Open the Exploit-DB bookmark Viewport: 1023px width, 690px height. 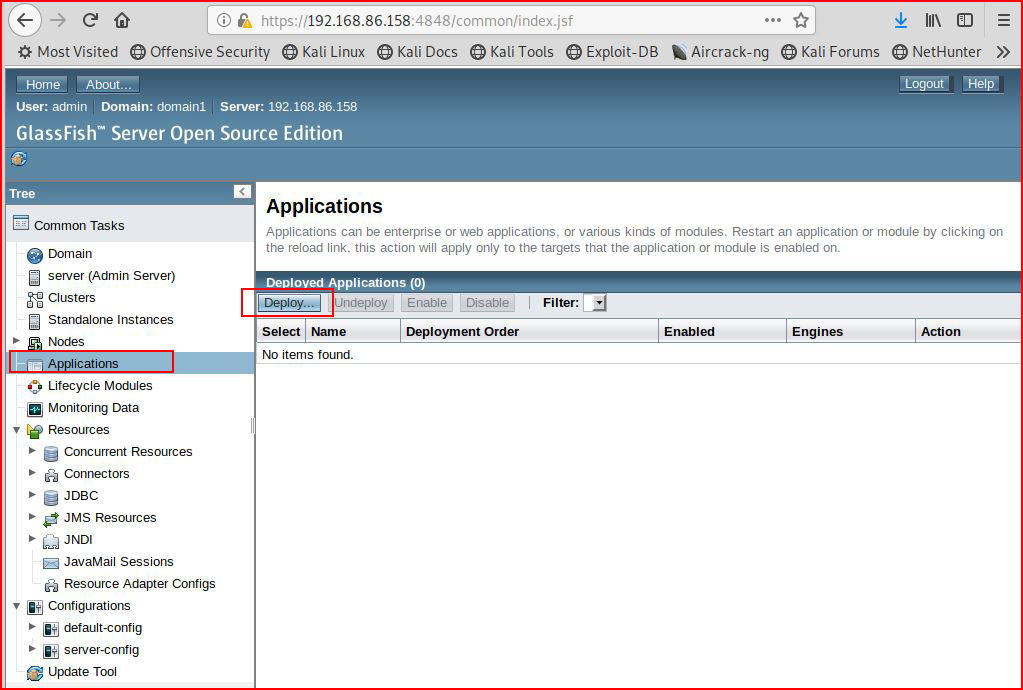pyautogui.click(x=613, y=52)
